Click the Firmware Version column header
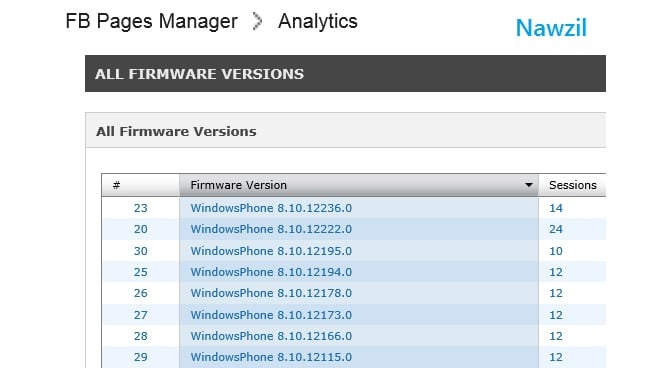The image size is (652, 368). point(359,185)
